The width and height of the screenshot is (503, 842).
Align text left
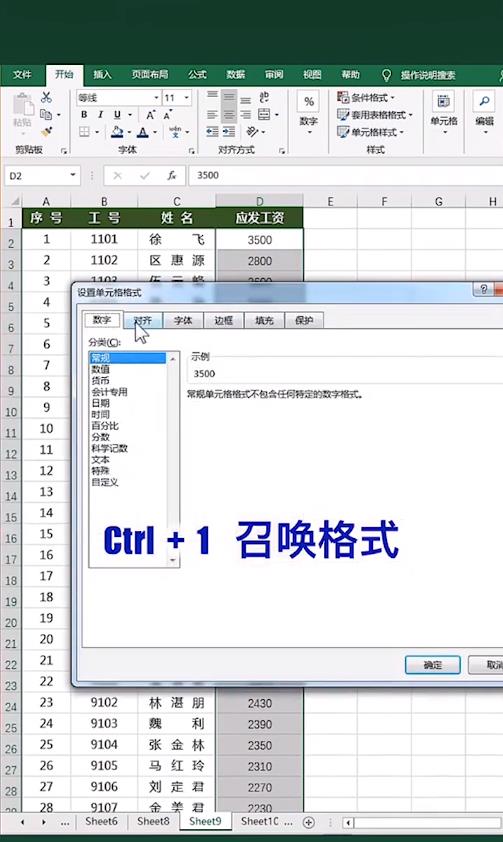[213, 114]
